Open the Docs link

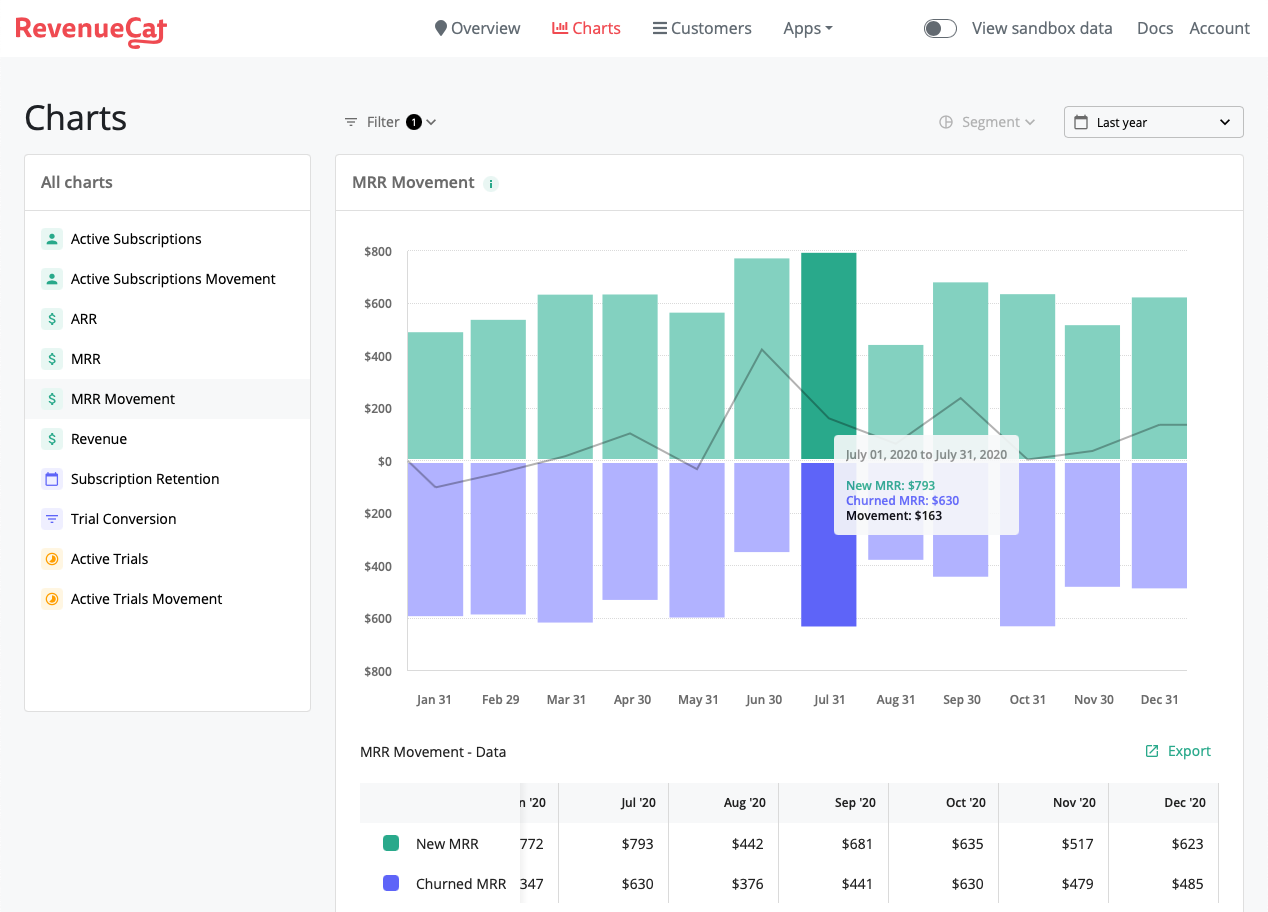(1155, 28)
